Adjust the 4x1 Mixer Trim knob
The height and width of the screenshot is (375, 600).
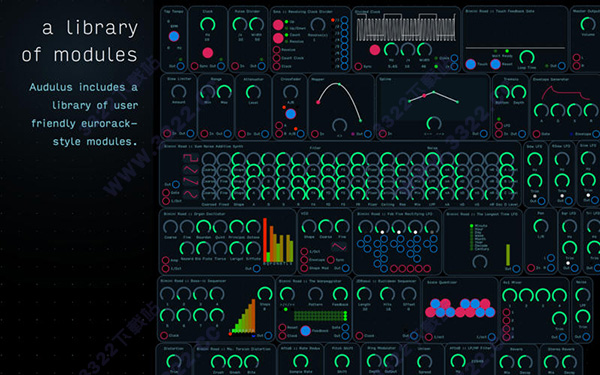click(x=559, y=318)
